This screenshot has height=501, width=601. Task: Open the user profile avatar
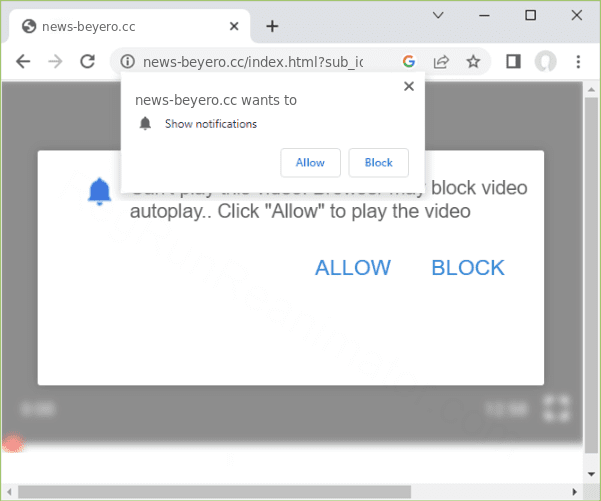[x=545, y=62]
